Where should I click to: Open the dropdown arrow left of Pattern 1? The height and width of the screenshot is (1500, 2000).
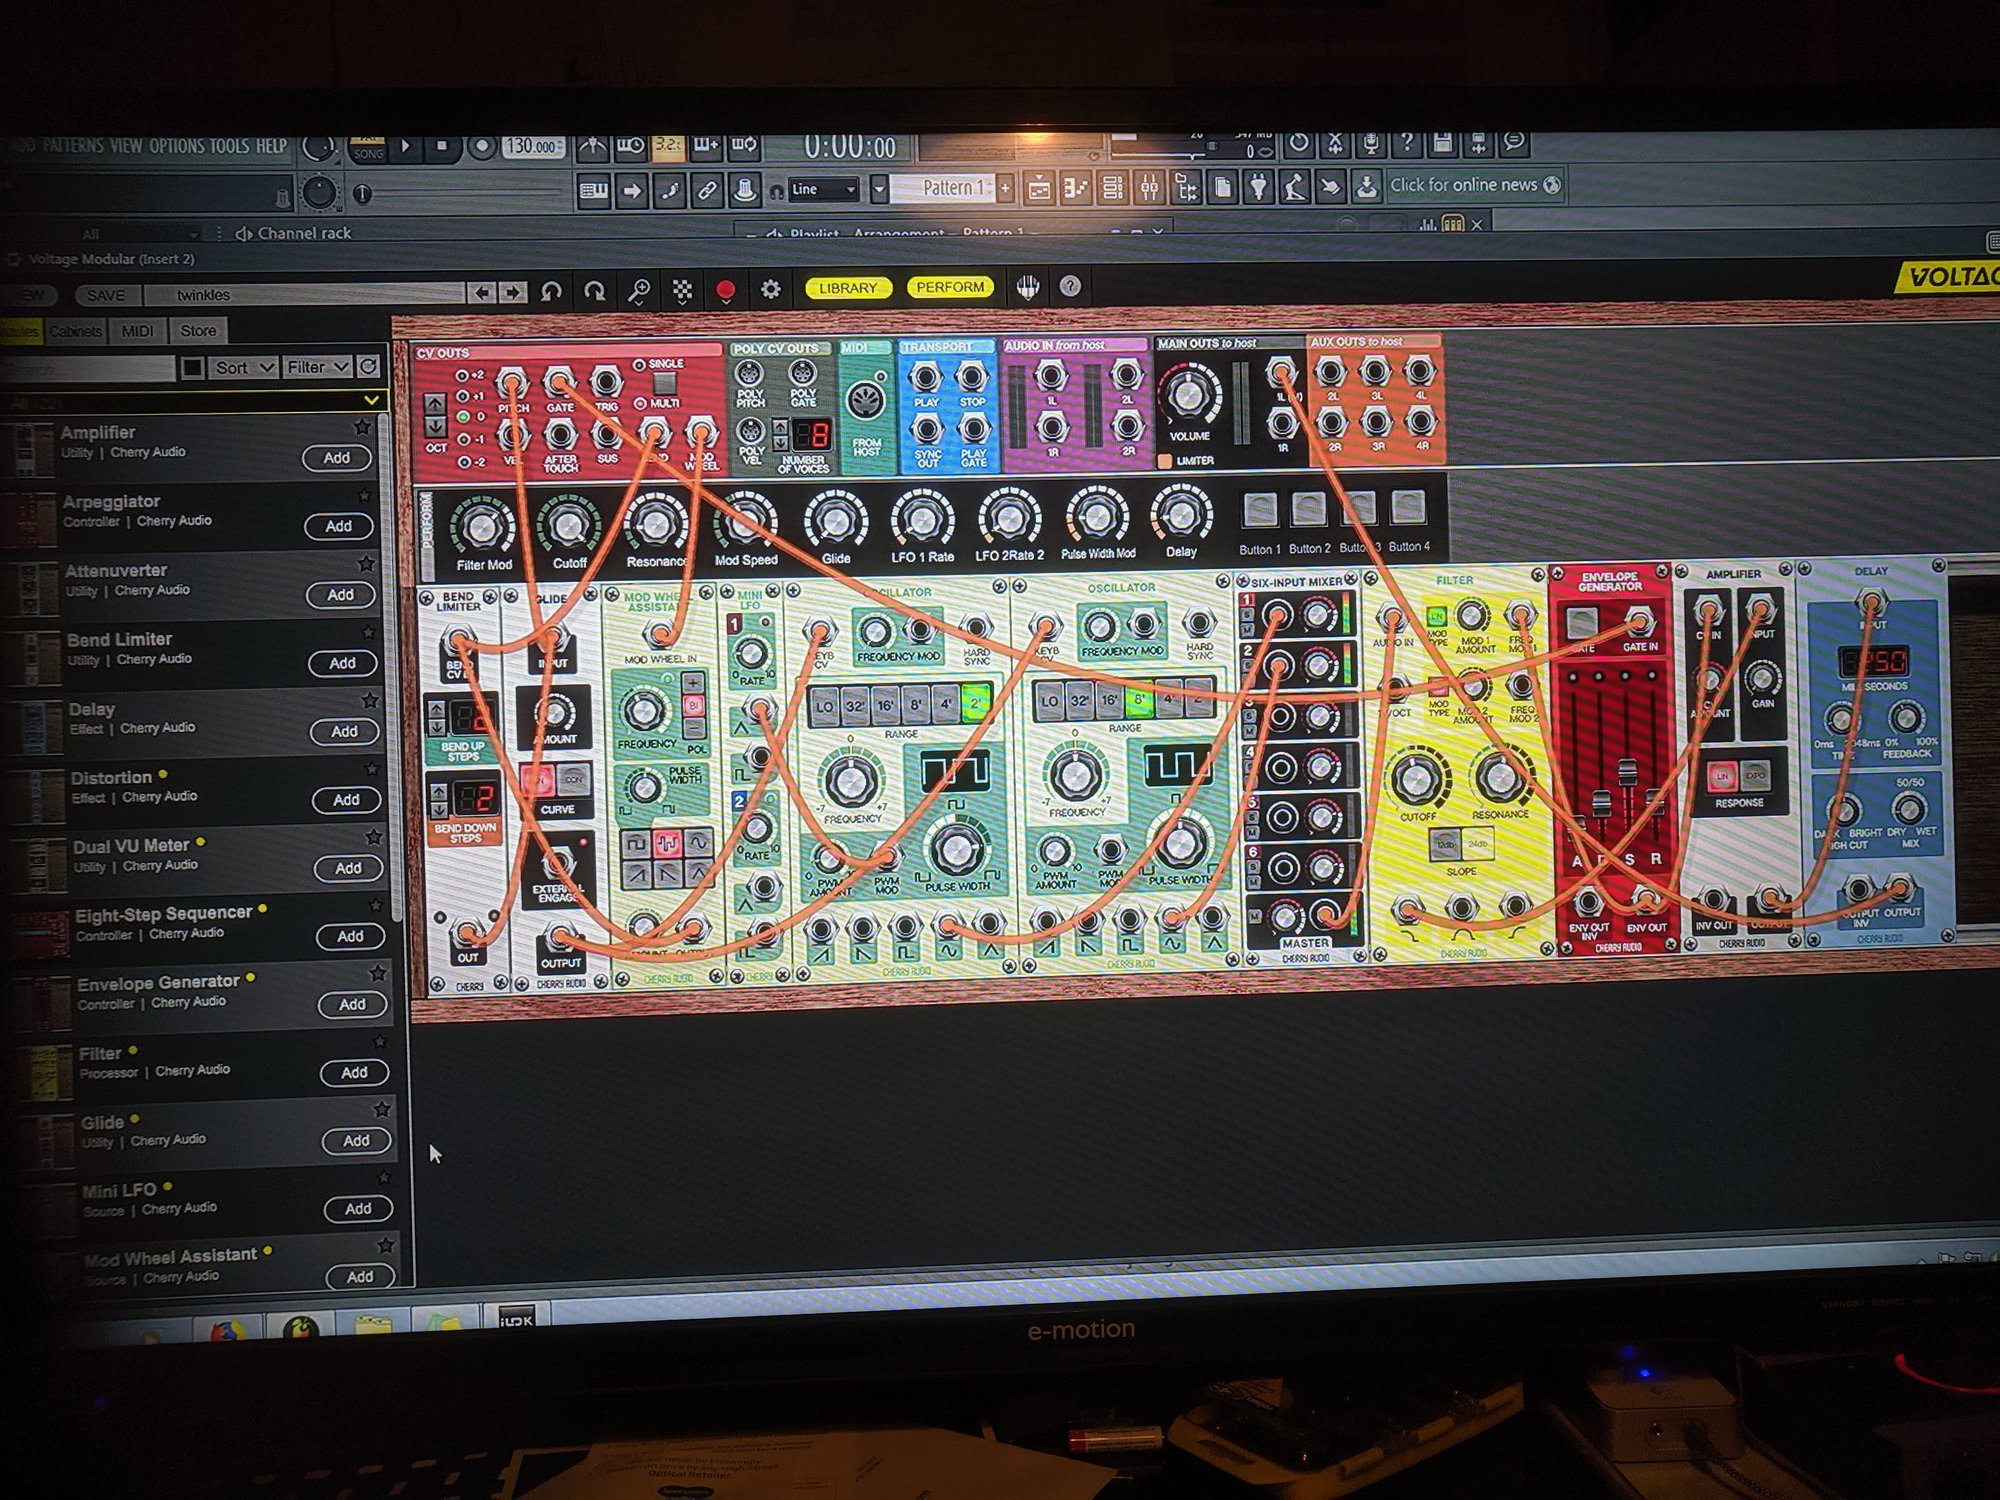(879, 189)
